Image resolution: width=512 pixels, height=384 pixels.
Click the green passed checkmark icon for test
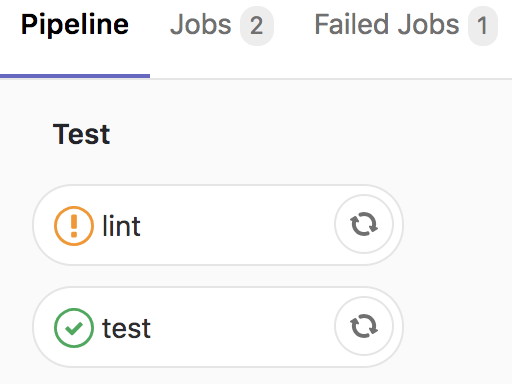click(x=74, y=328)
